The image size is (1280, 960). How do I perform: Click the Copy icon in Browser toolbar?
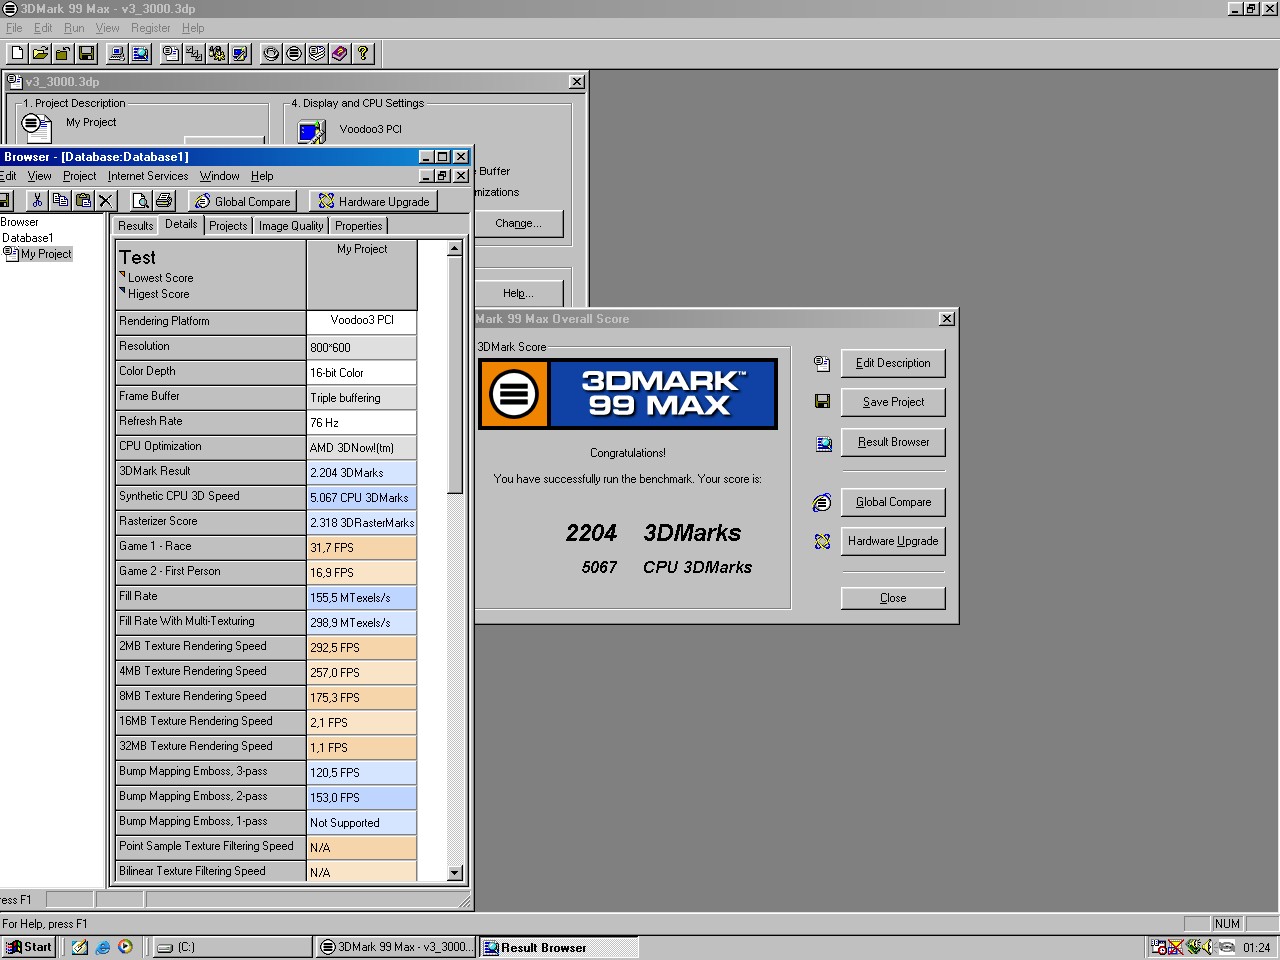tap(60, 201)
